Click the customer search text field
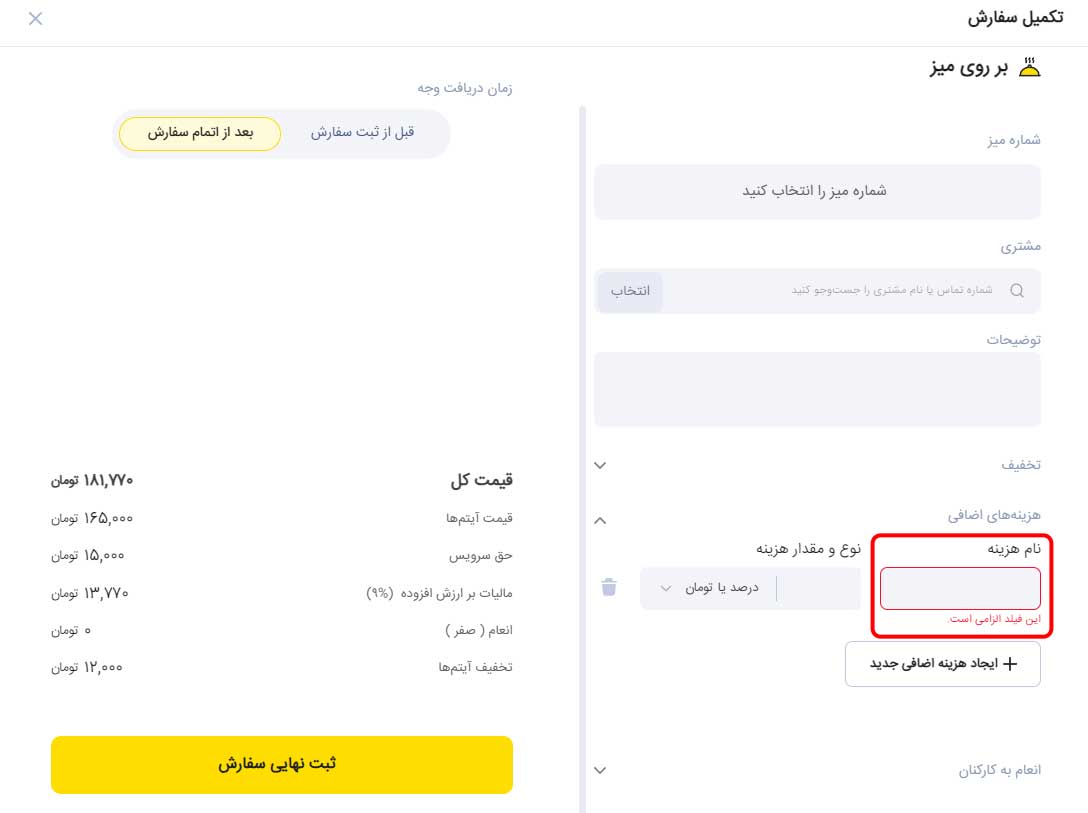 [x=833, y=291]
